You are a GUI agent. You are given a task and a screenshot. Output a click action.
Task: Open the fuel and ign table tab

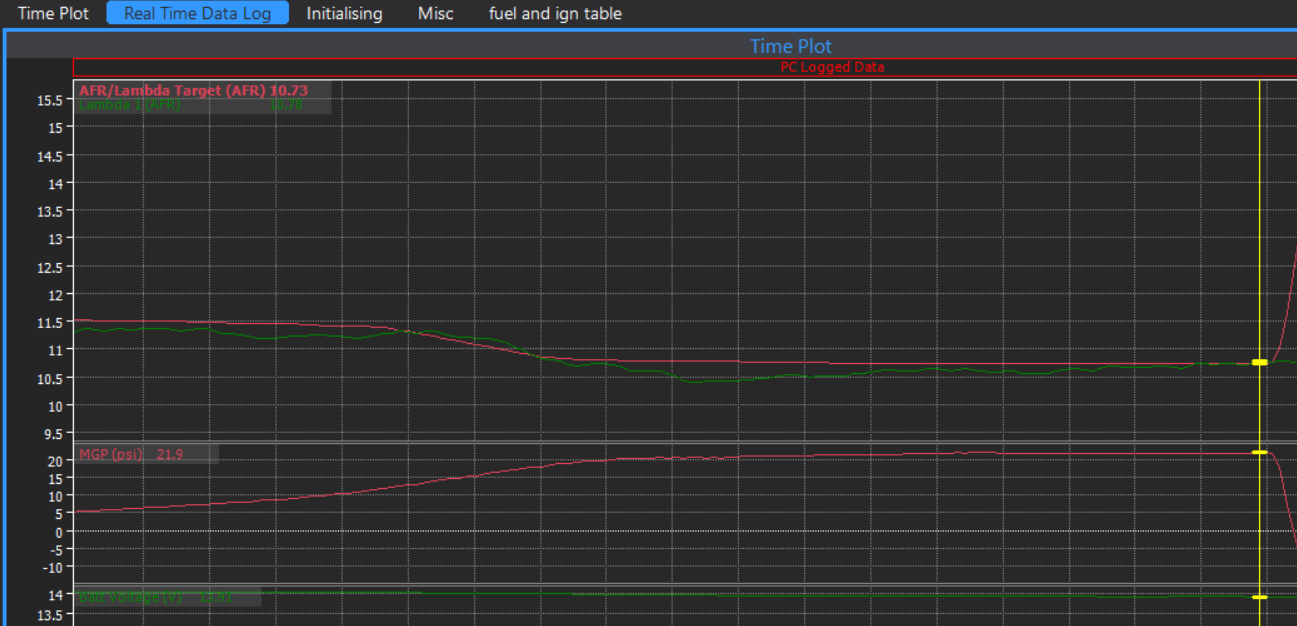(x=555, y=14)
